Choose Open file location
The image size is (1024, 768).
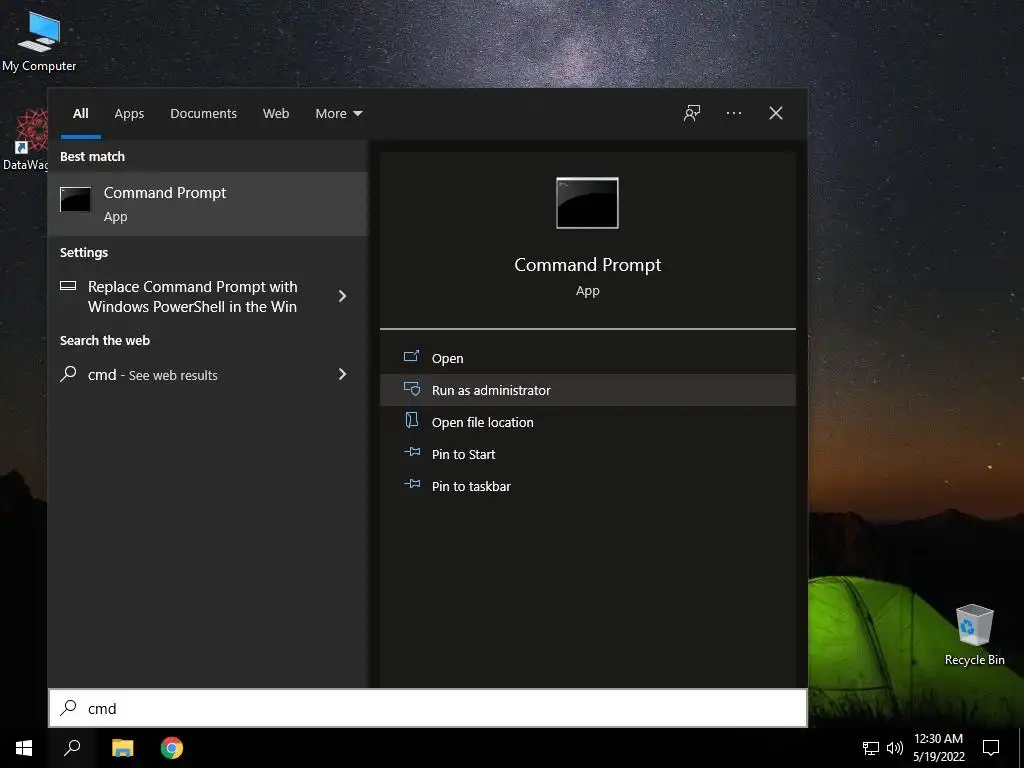coord(588,422)
